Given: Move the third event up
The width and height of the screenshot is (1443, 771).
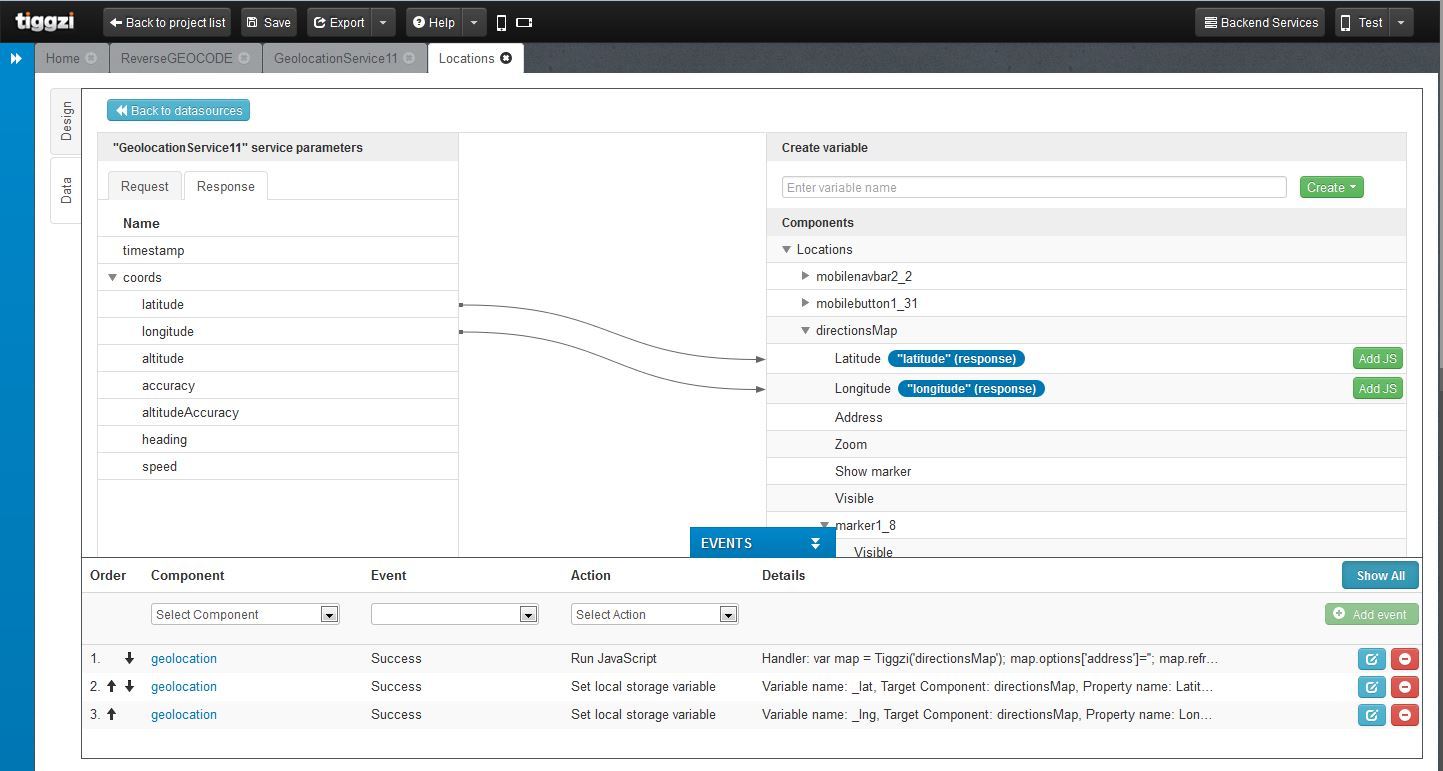Looking at the screenshot, I should (x=111, y=714).
